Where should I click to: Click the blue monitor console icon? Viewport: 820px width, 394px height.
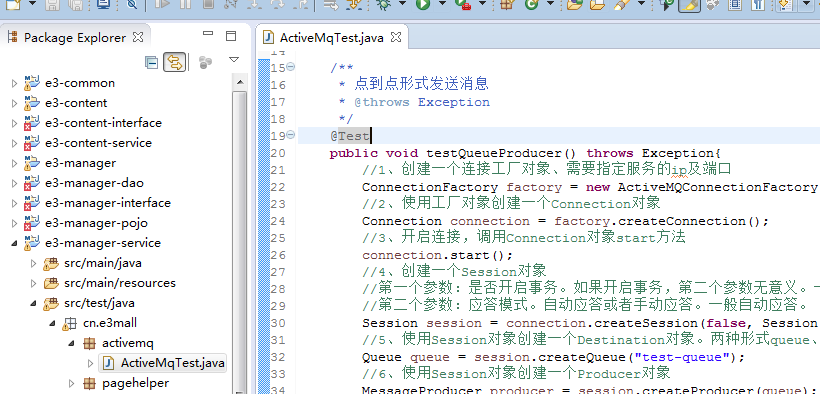pos(104,4)
